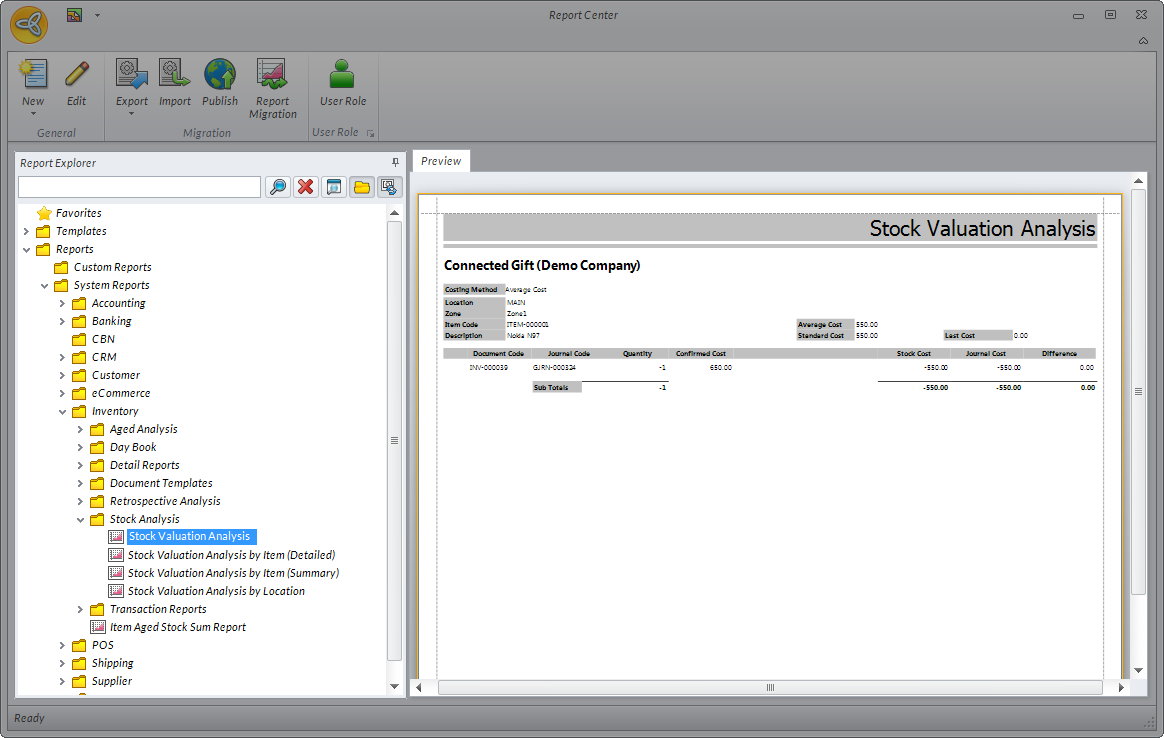Viewport: 1164px width, 738px height.
Task: Expand the Transaction Reports folder
Action: click(x=81, y=609)
